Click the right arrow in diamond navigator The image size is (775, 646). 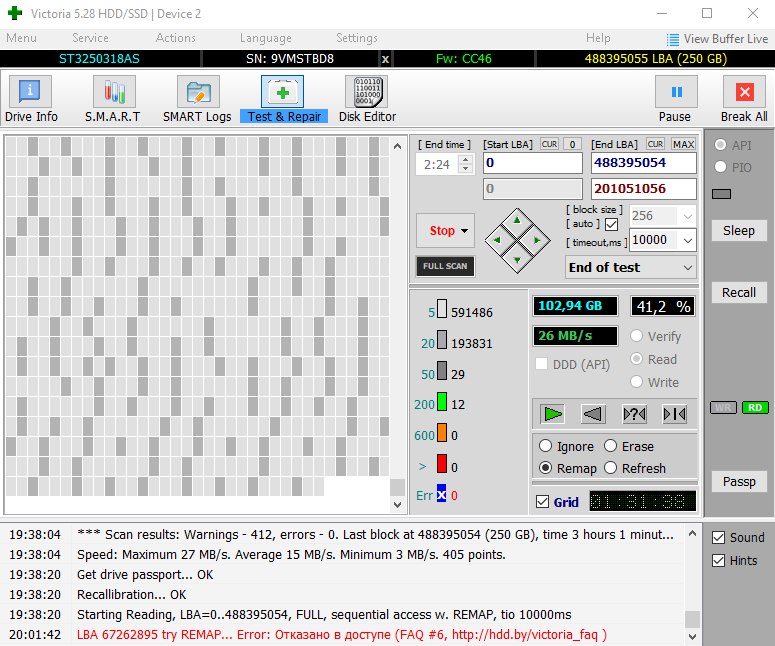click(x=537, y=240)
